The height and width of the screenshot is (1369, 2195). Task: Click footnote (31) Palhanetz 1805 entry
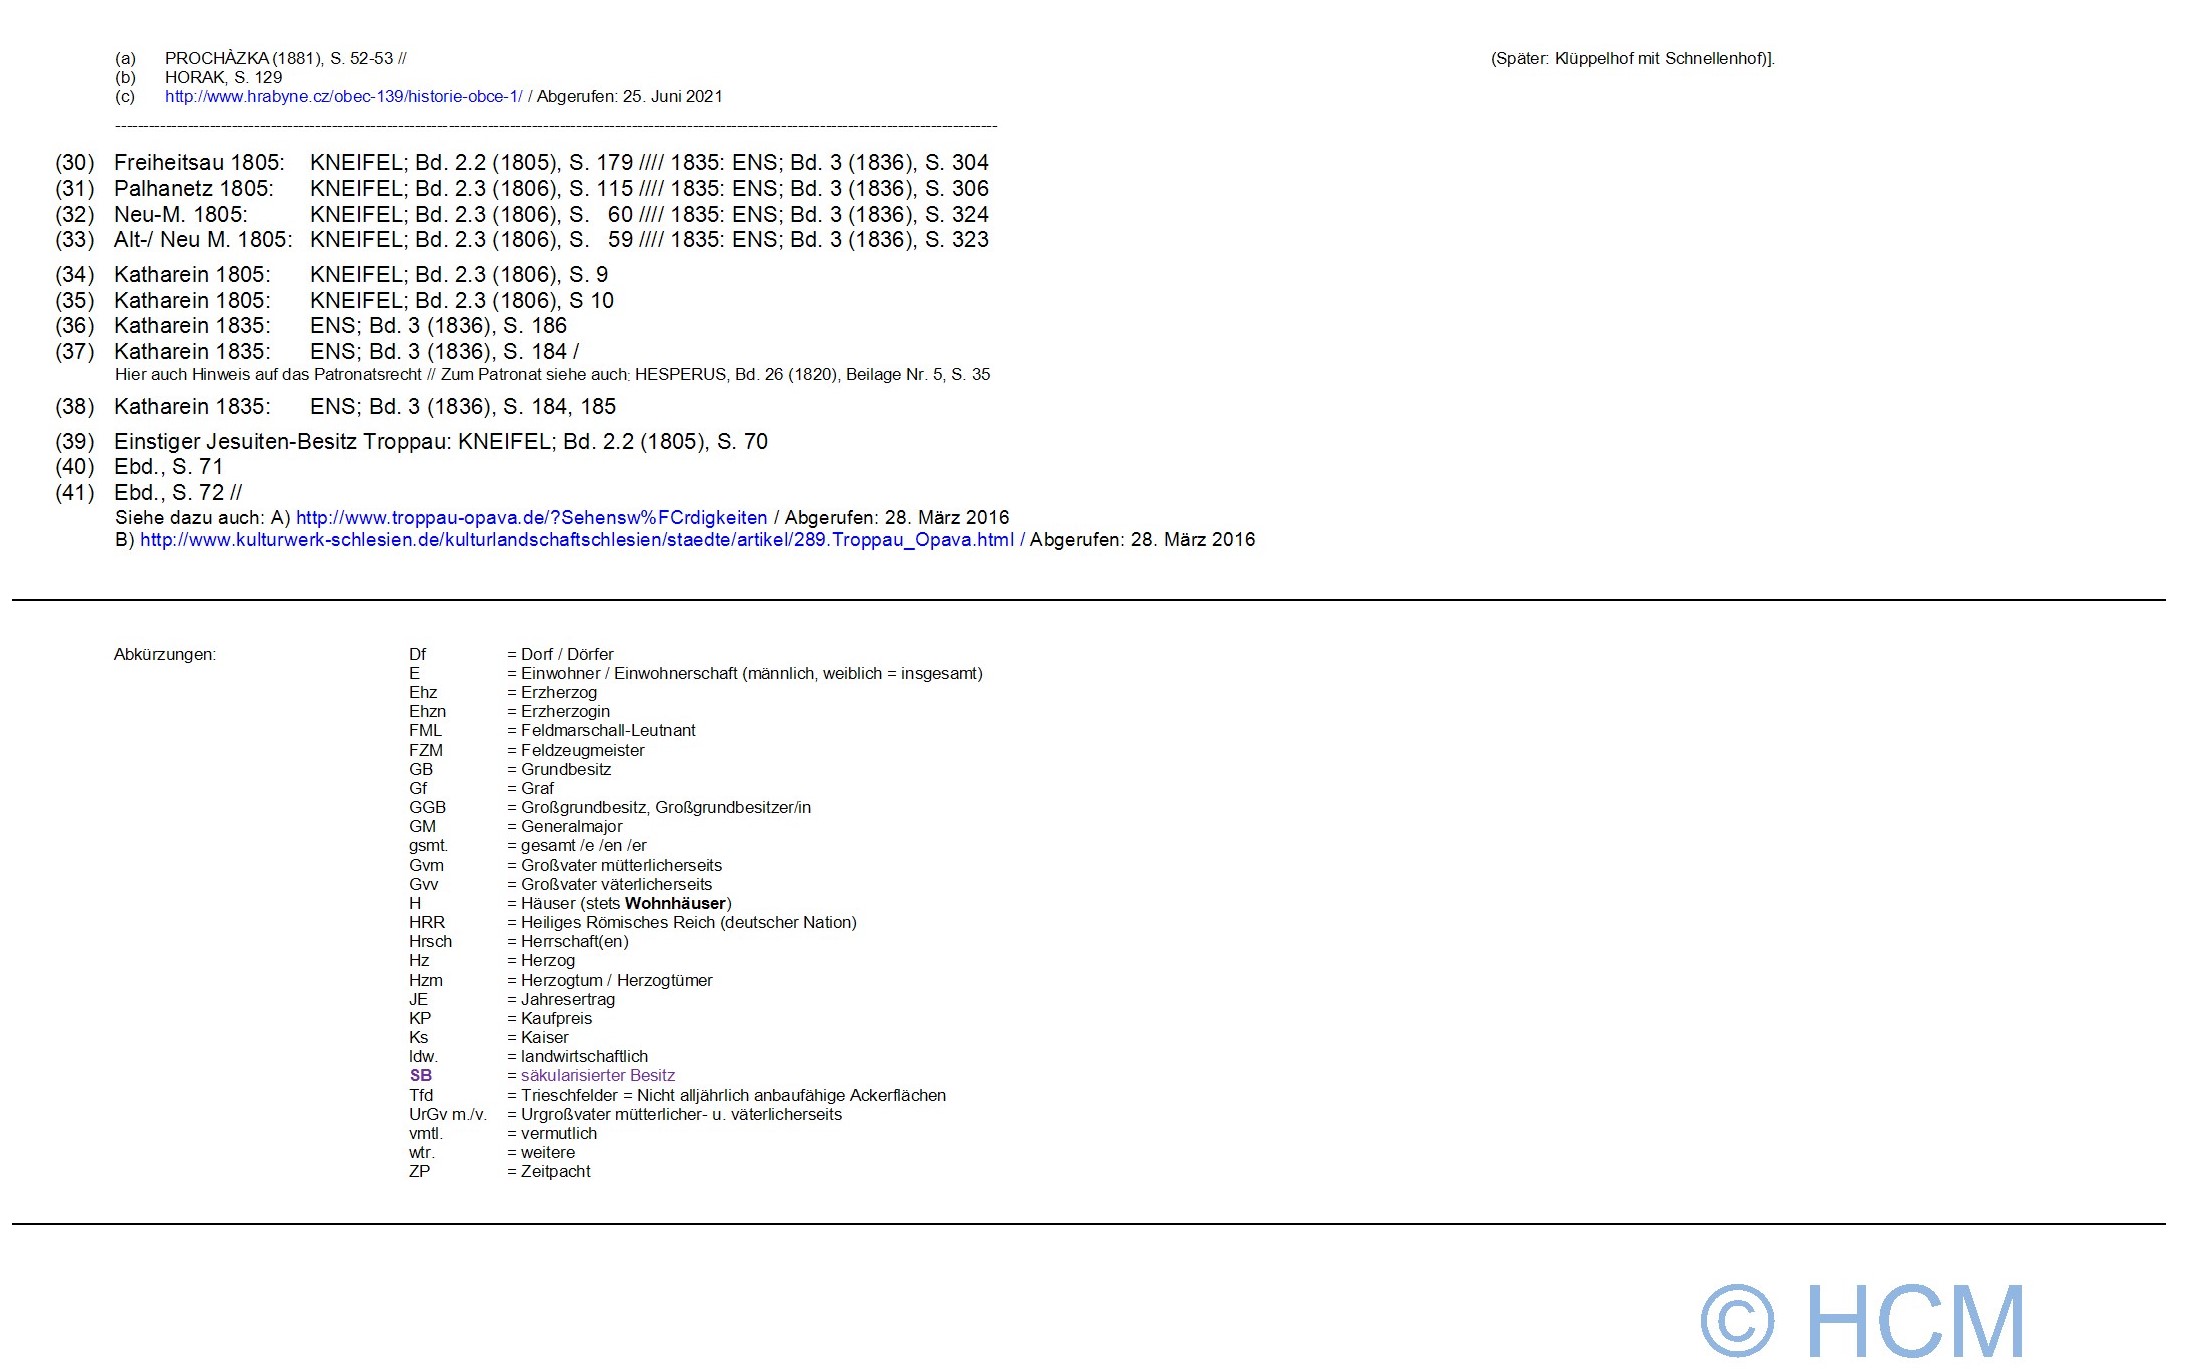pos(193,189)
